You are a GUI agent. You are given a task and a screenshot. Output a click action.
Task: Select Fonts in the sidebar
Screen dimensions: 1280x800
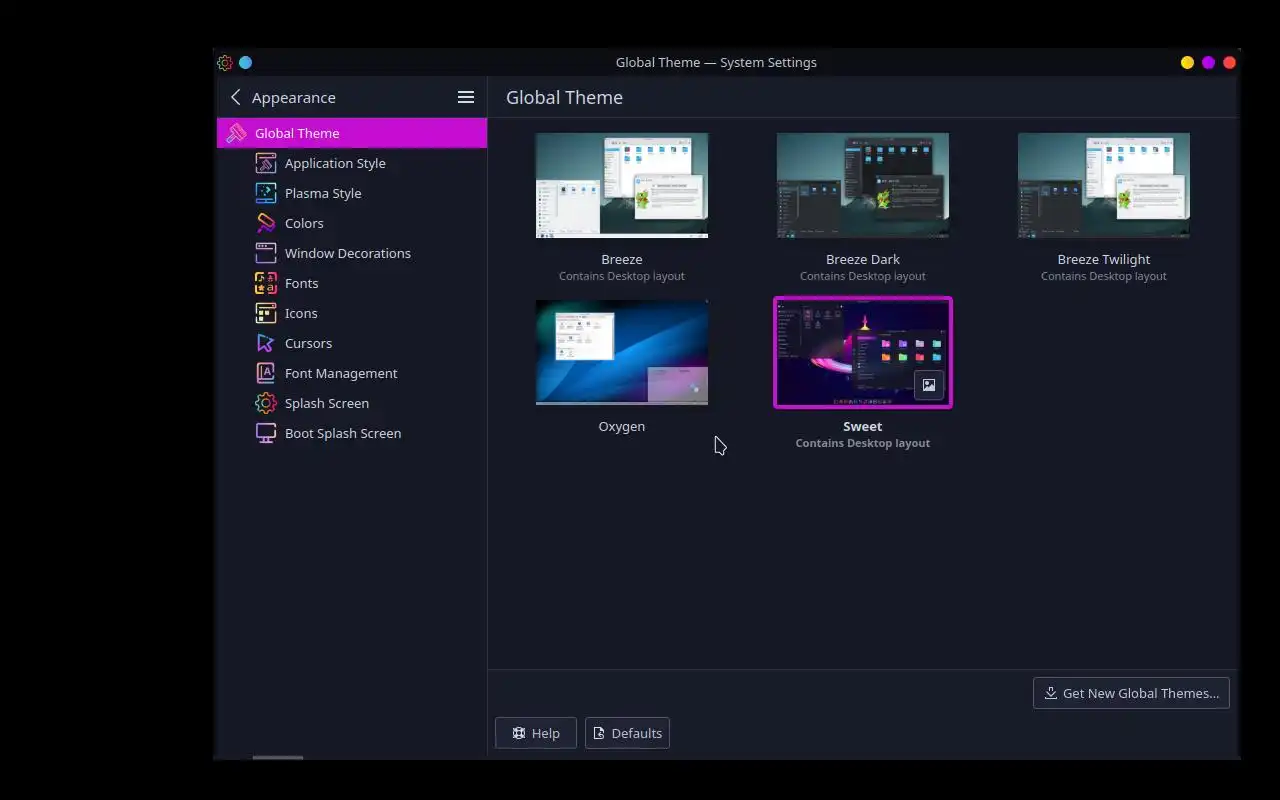point(352,283)
